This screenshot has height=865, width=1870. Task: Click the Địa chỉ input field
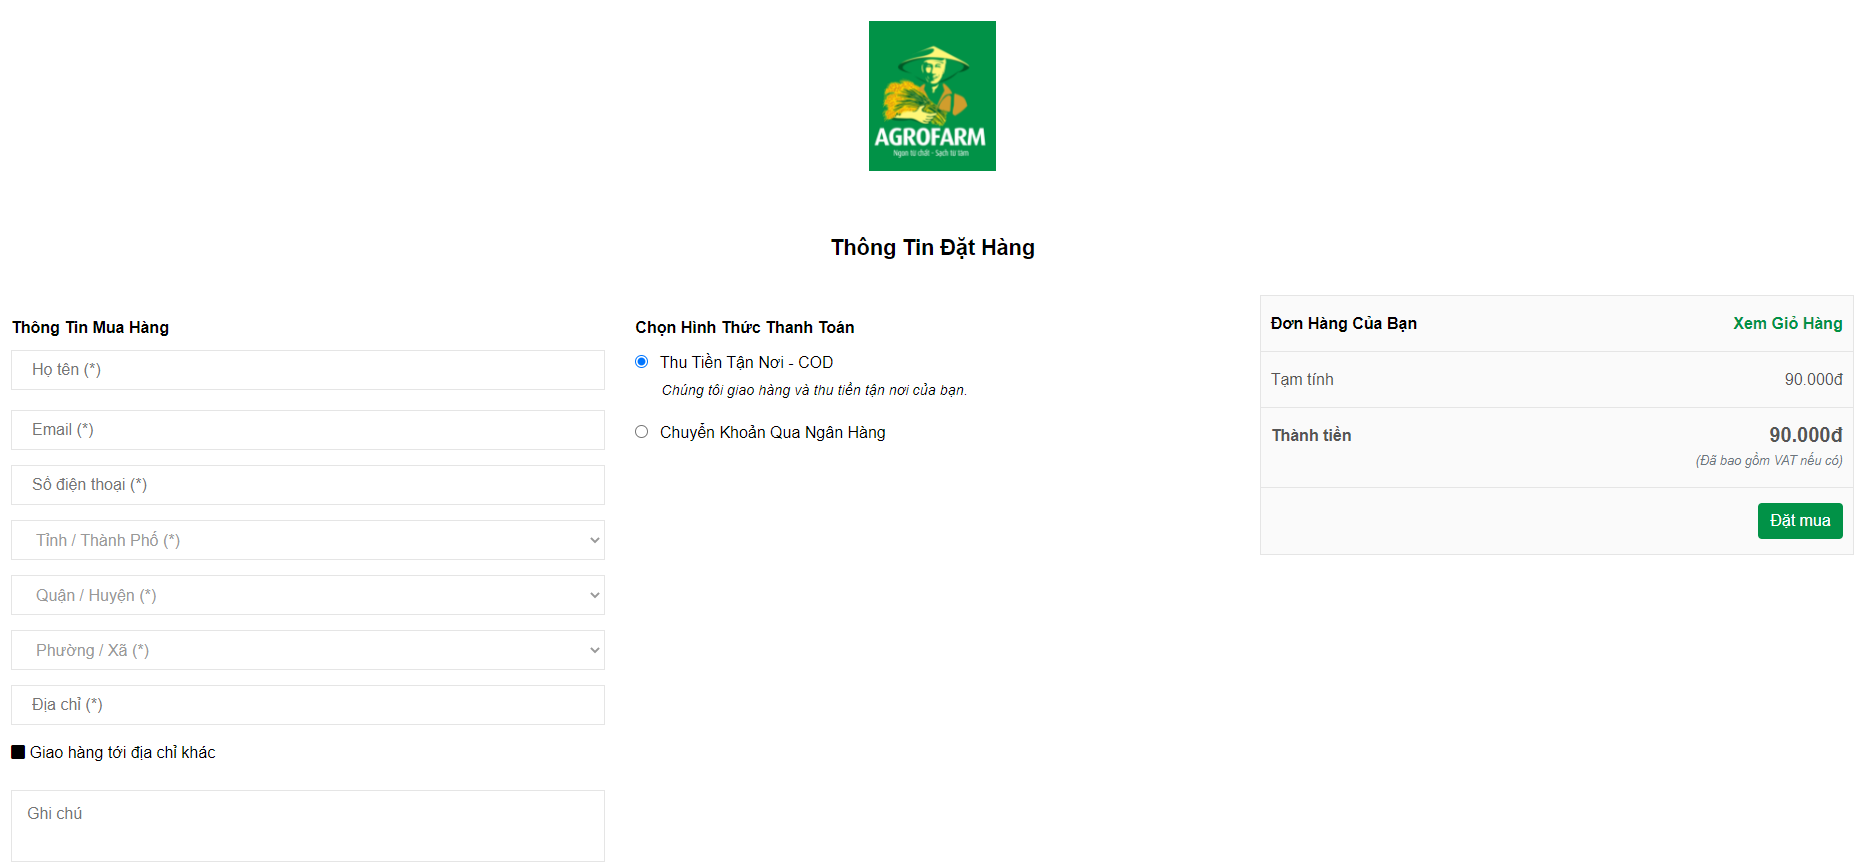[308, 705]
